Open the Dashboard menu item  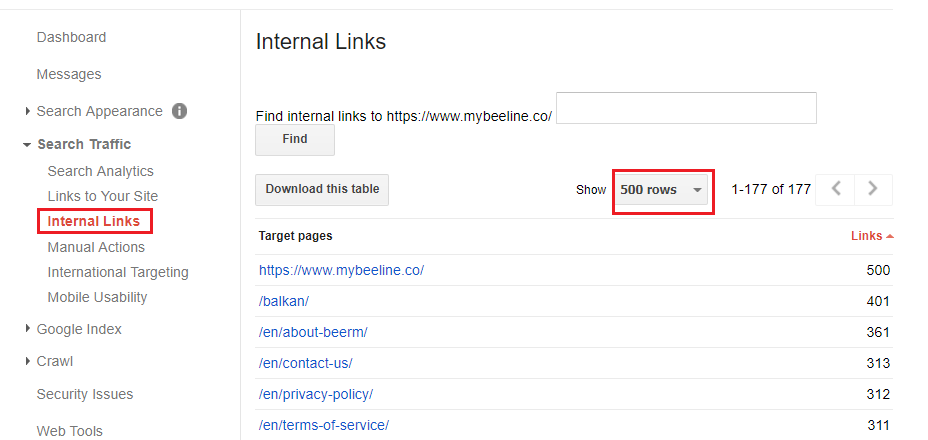(71, 37)
